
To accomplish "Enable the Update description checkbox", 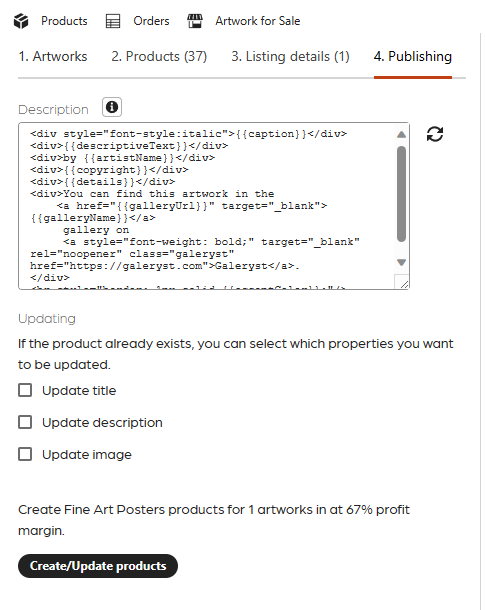I will pos(25,422).
